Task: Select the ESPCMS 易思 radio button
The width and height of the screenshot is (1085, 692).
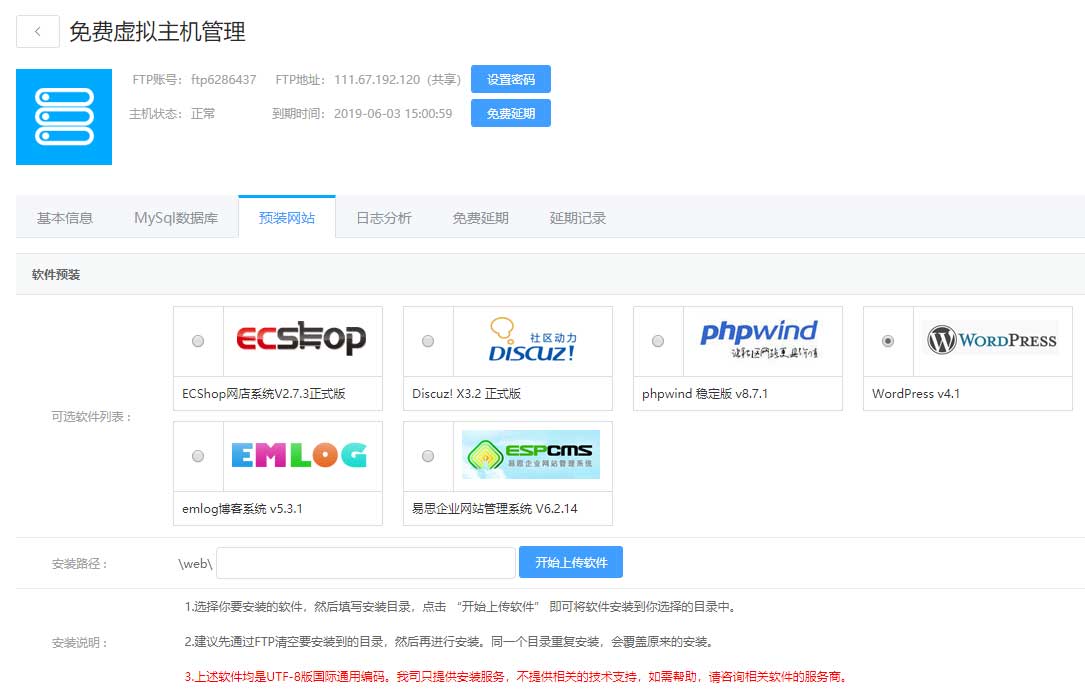Action: point(428,456)
